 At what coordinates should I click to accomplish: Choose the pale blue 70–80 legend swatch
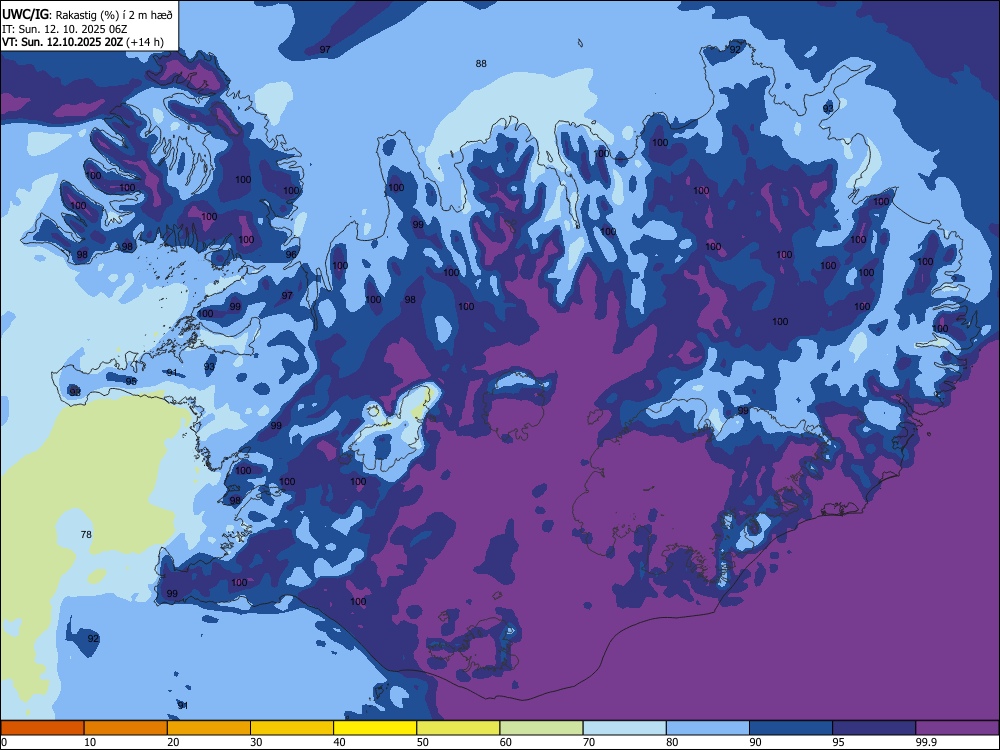(624, 728)
